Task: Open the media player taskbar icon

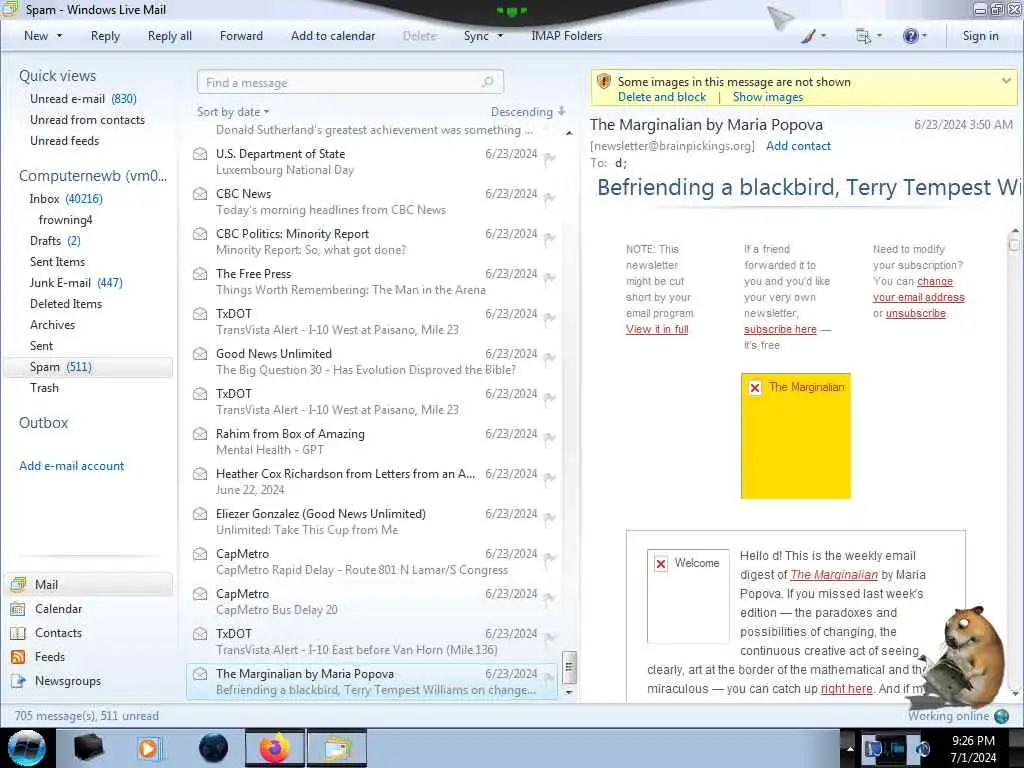Action: tap(148, 748)
